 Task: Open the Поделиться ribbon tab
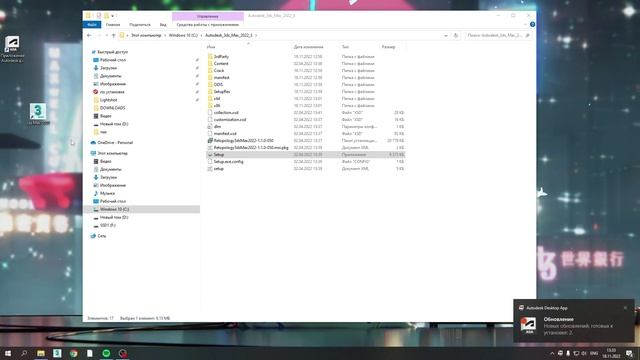[140, 24]
